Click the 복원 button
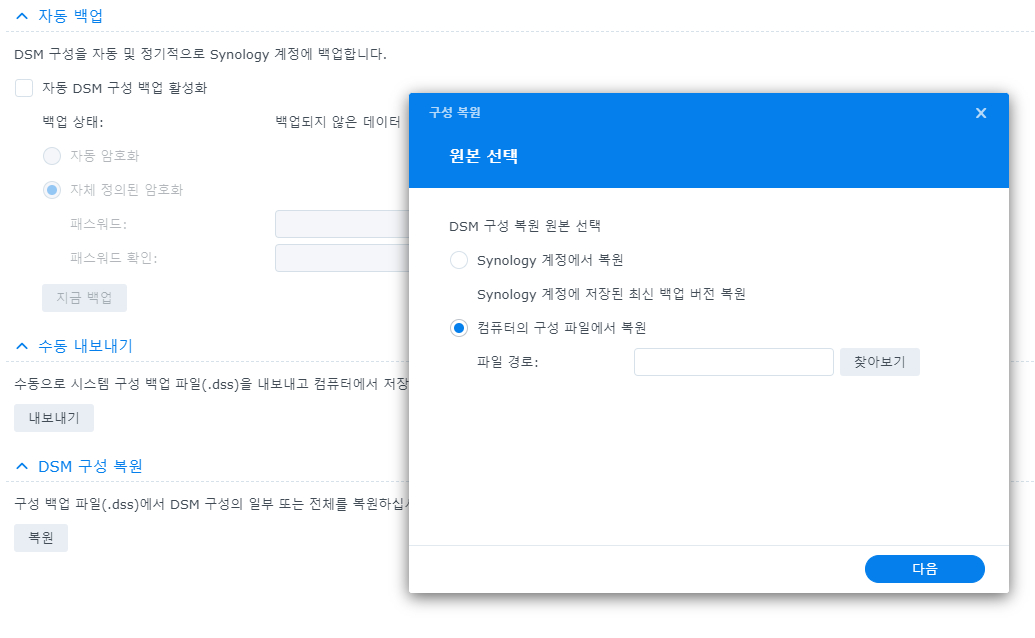The width and height of the screenshot is (1035, 638). pos(41,538)
